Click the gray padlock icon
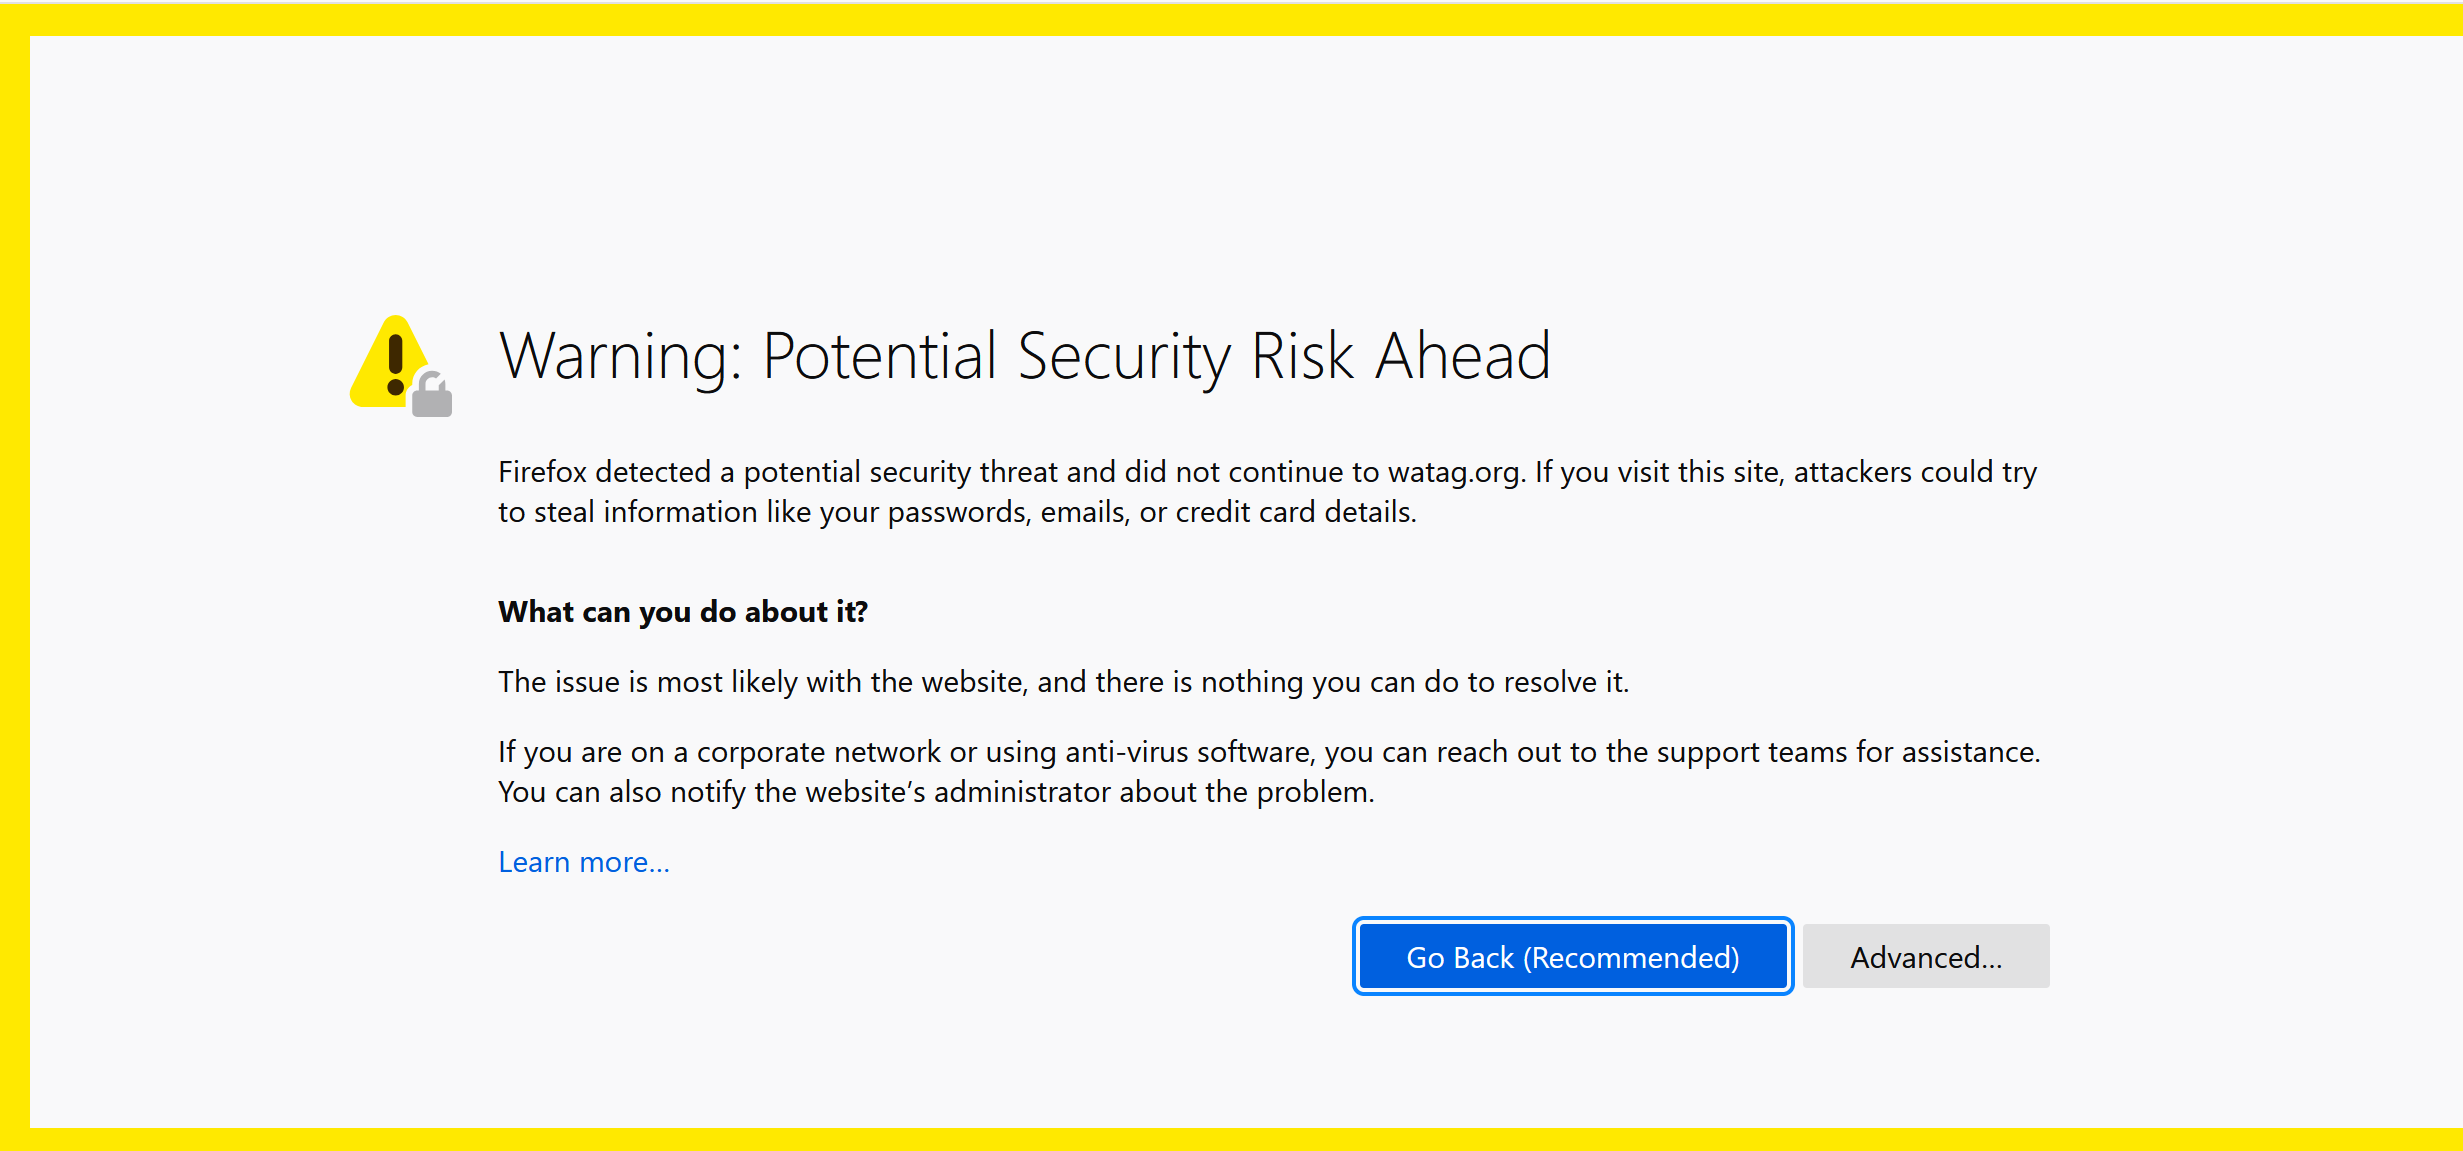2463x1151 pixels. [432, 397]
